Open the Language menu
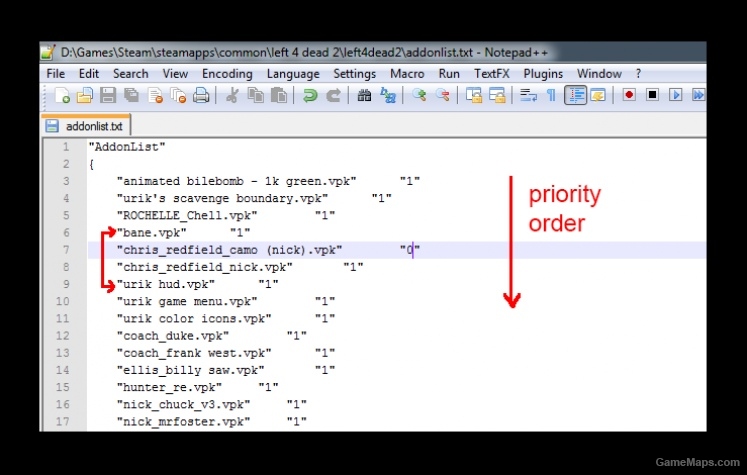747x475 pixels. tap(293, 74)
